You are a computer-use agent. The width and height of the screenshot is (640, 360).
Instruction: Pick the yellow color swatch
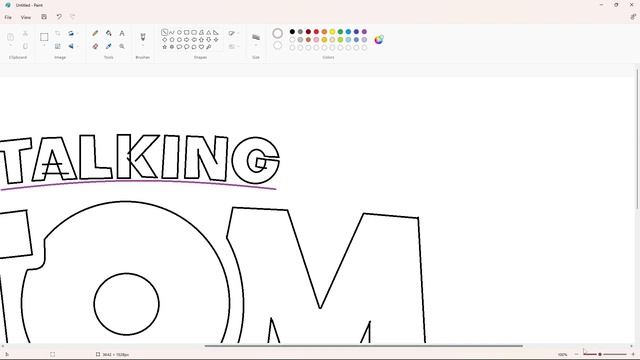pos(332,31)
